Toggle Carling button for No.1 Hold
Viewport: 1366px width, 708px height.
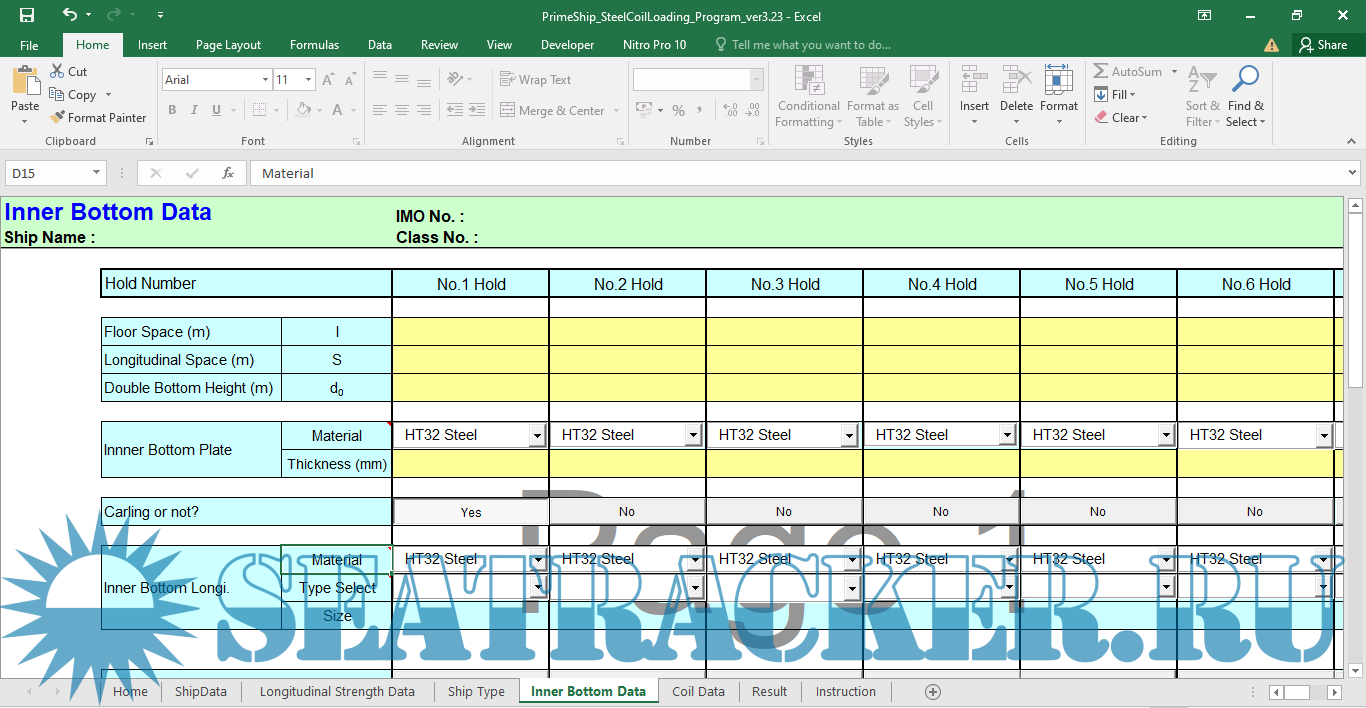(471, 512)
